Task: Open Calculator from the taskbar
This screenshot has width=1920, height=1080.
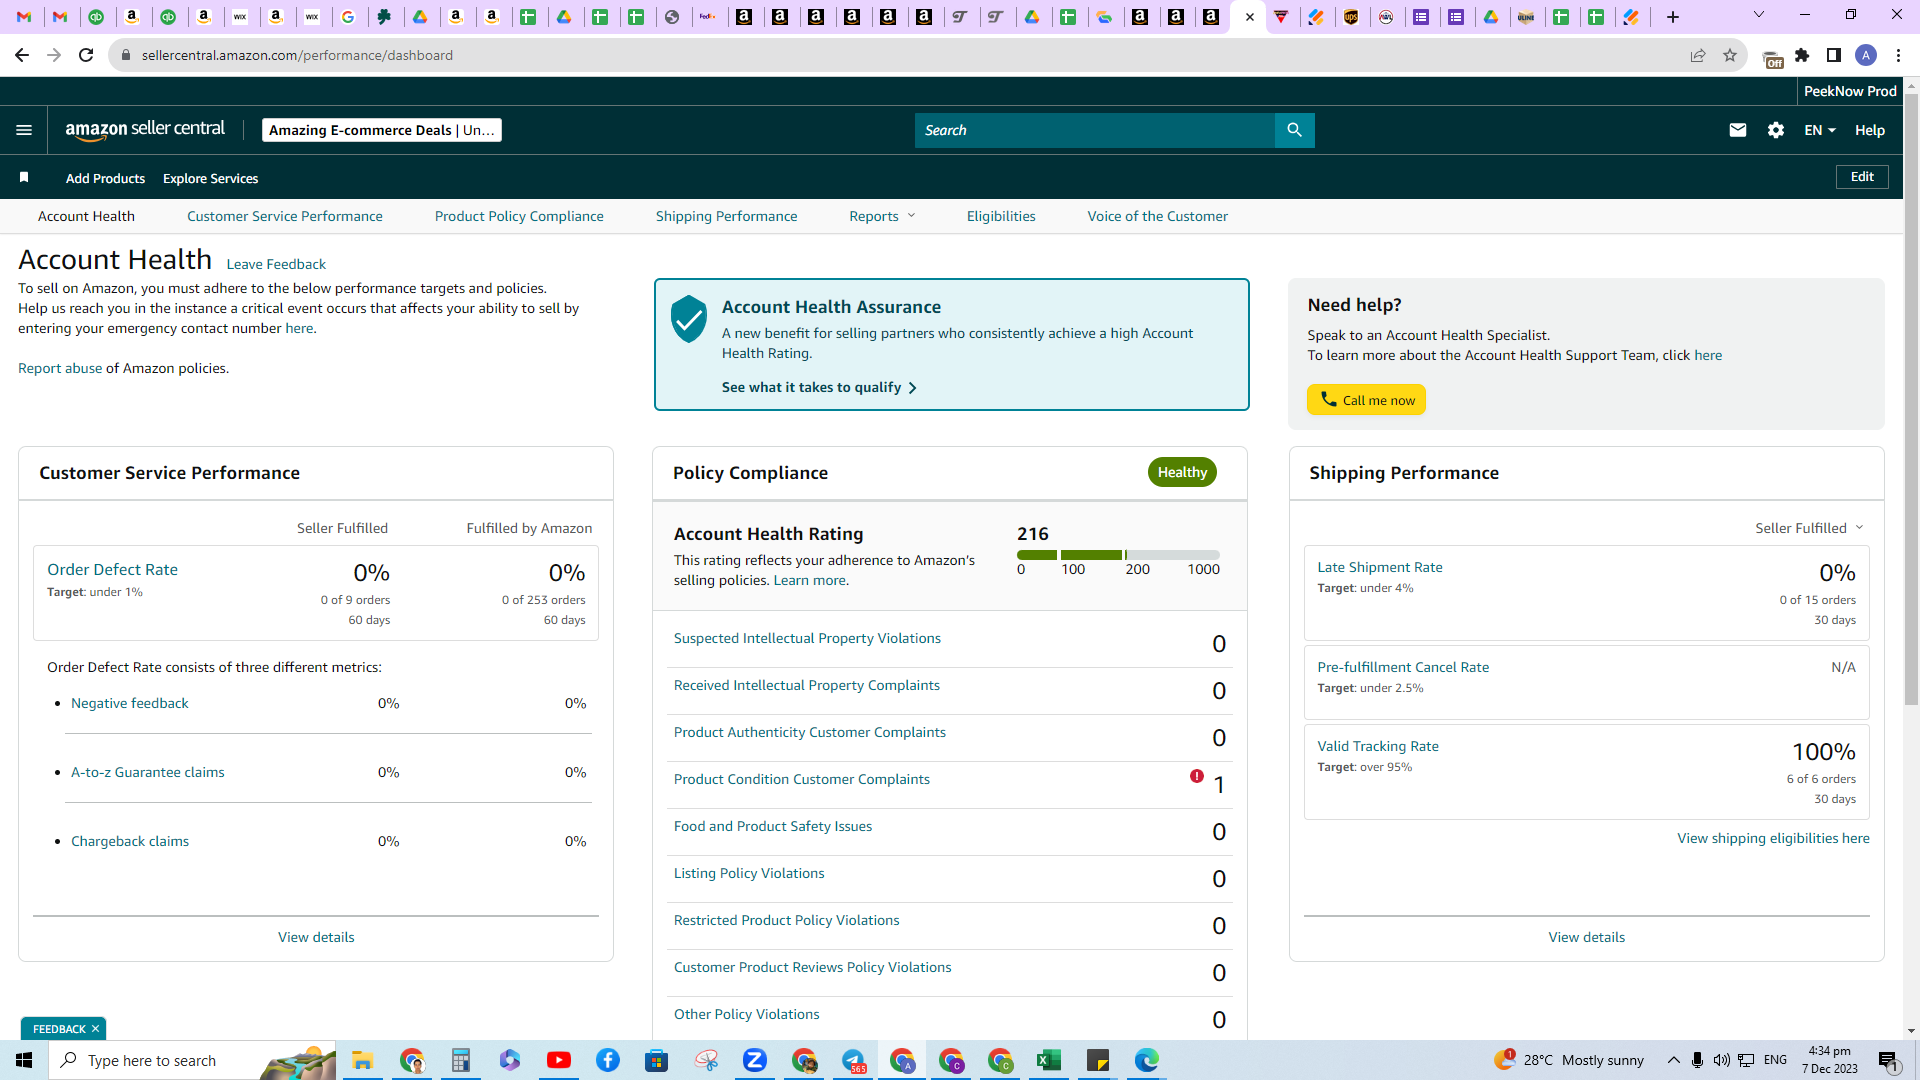Action: (x=460, y=1060)
